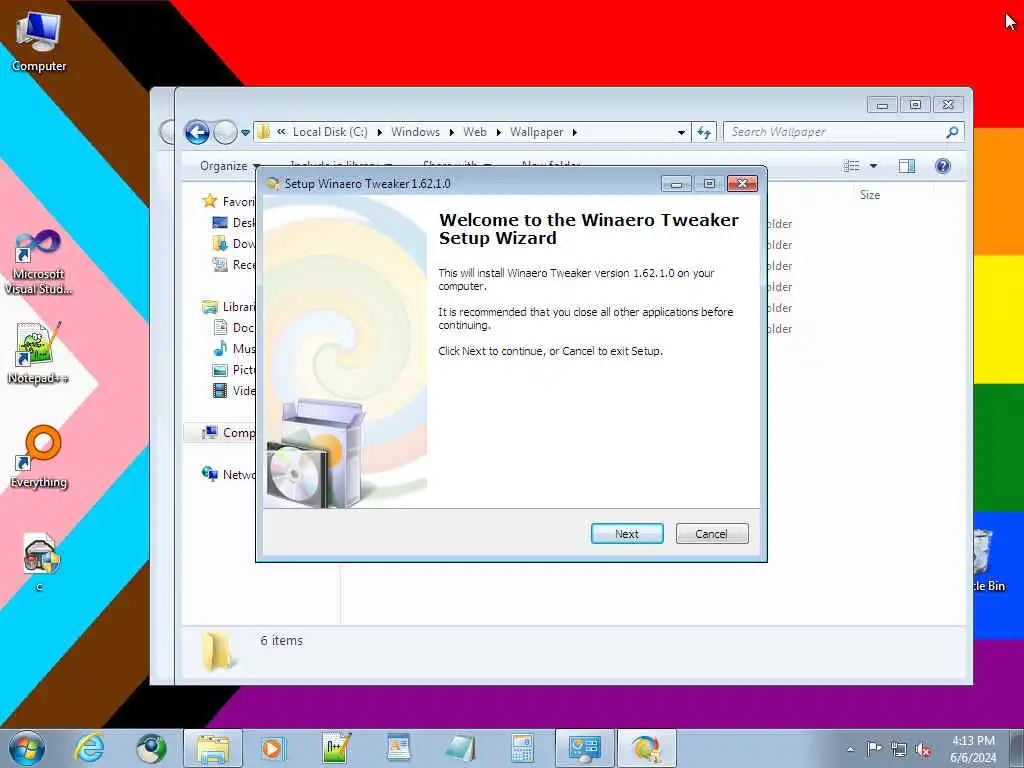Select the Recycle Bin desktop icon

(x=988, y=560)
